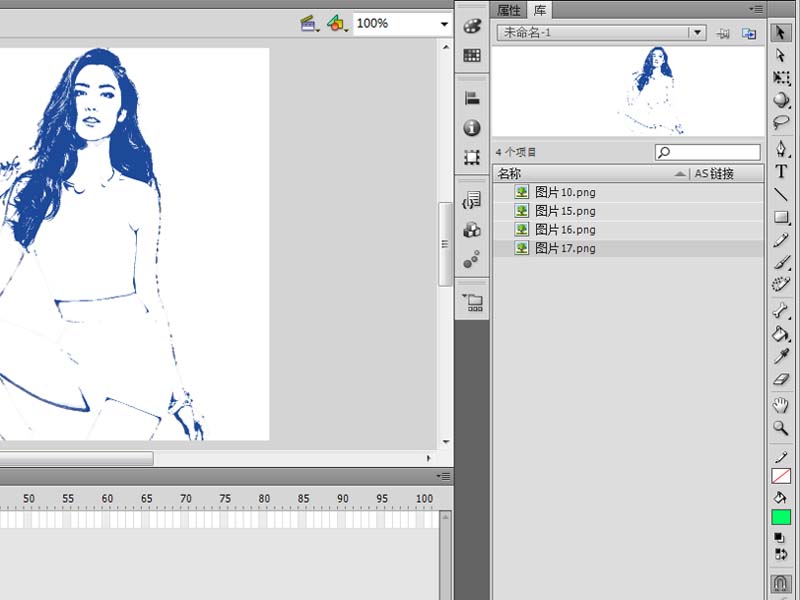Select the Pen tool
Screen dimensions: 800x600
click(x=781, y=149)
